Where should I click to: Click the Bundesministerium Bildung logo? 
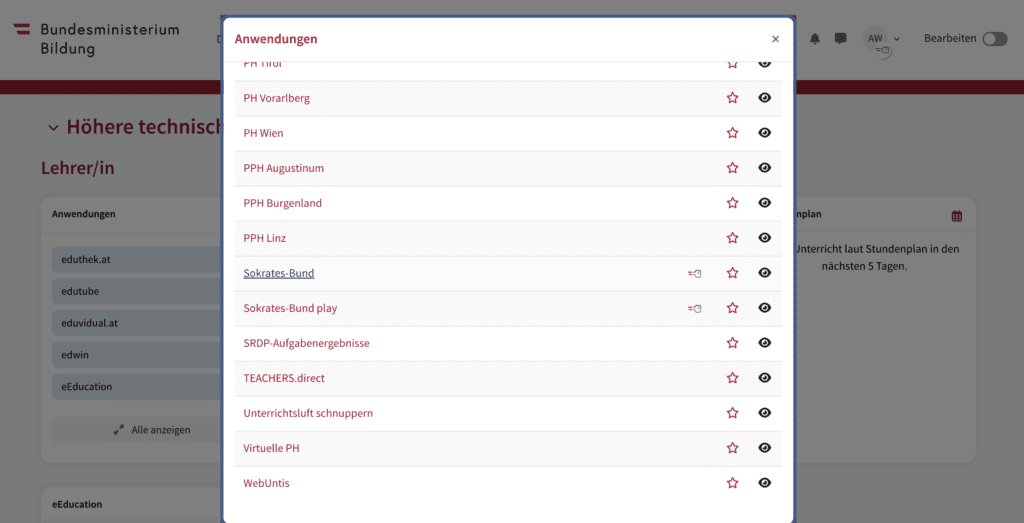pos(96,39)
